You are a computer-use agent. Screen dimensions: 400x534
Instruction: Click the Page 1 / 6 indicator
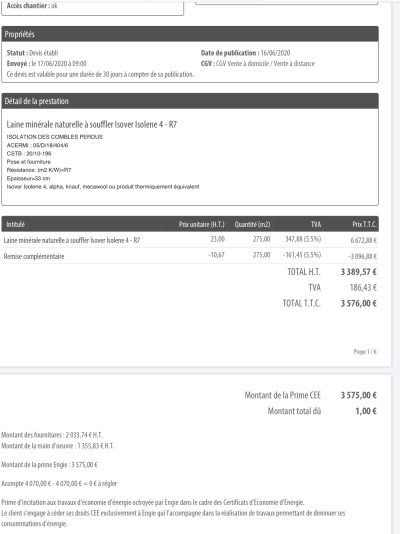[x=365, y=351]
